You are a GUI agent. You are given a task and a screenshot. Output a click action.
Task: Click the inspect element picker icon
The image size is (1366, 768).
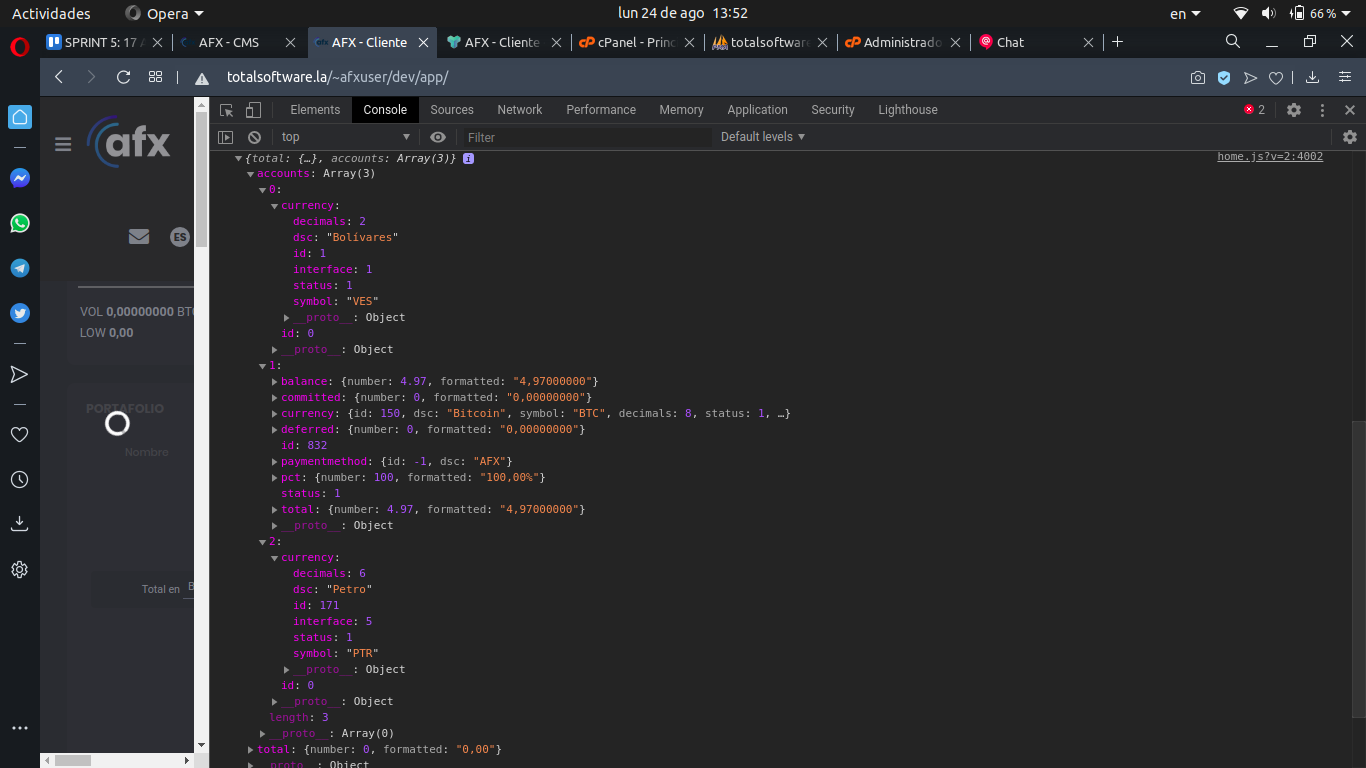click(x=227, y=110)
